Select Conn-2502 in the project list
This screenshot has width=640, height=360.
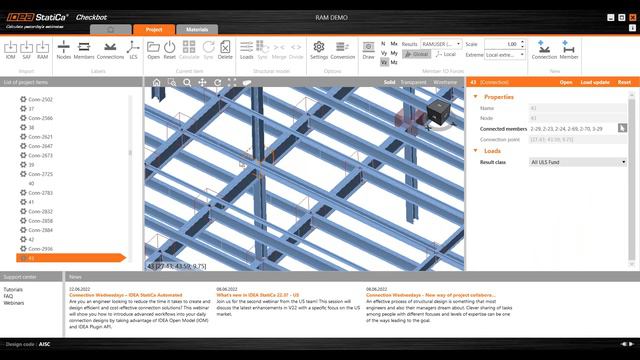click(40, 99)
